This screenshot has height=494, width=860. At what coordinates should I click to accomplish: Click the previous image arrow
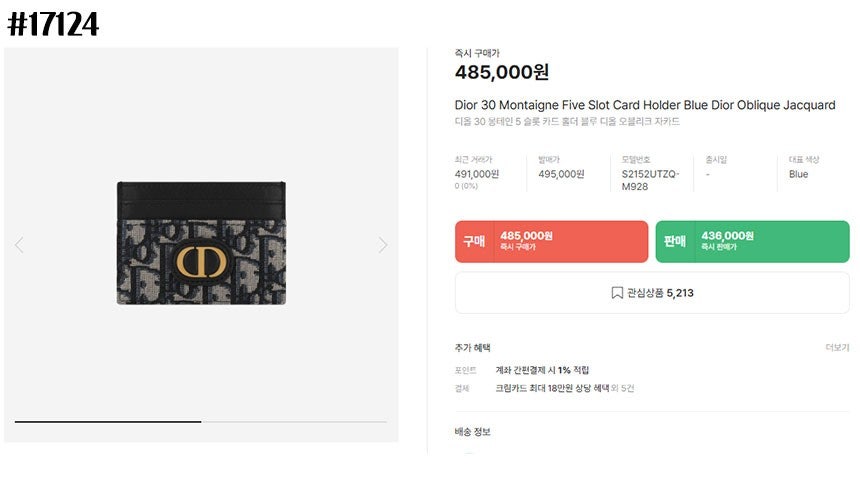19,245
